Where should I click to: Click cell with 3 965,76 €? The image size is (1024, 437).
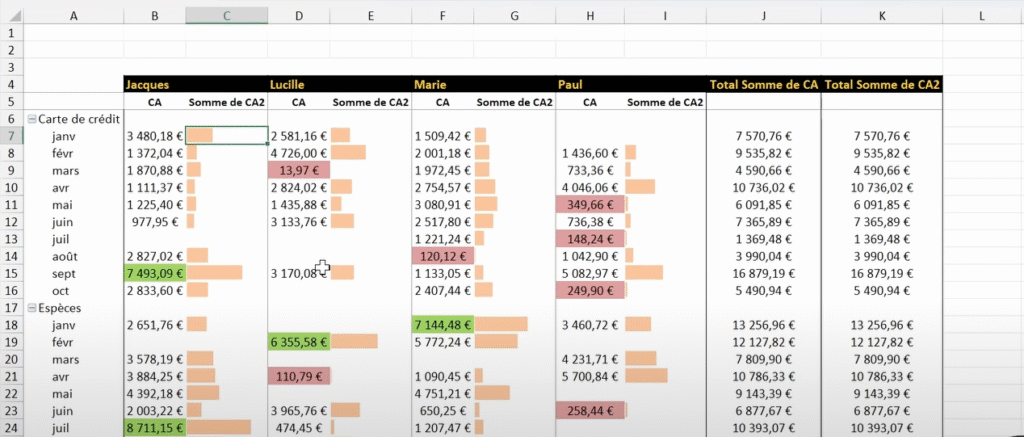coord(298,411)
